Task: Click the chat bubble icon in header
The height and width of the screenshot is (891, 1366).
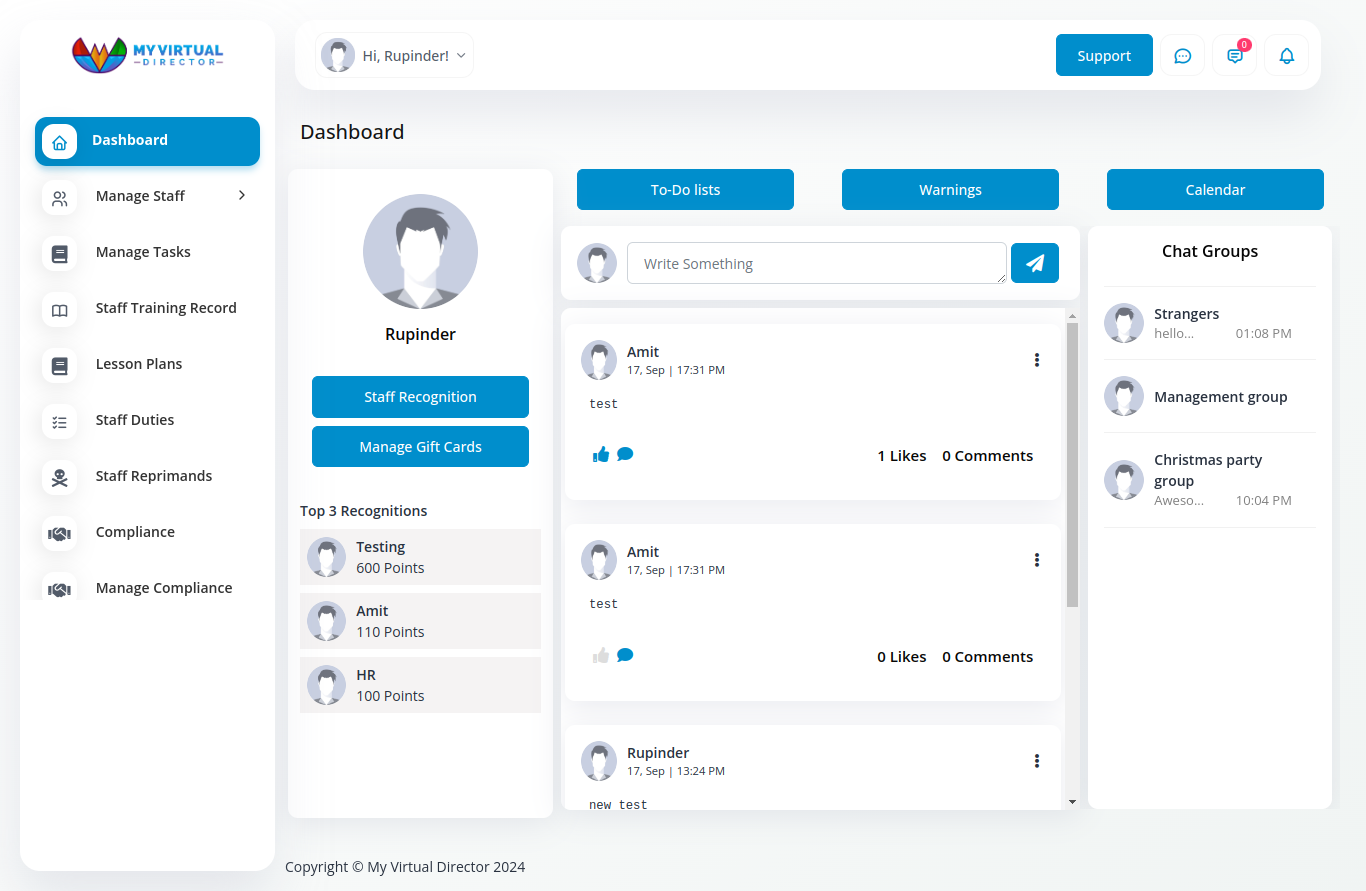Action: pyautogui.click(x=1182, y=56)
